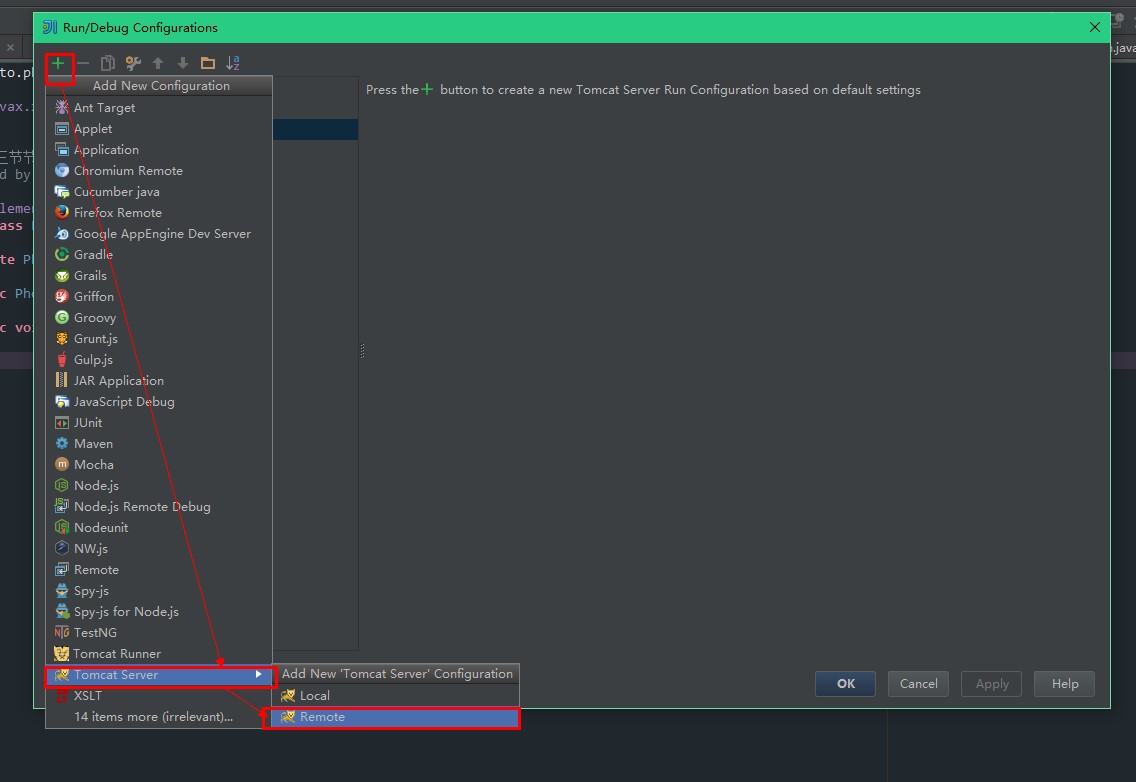
Task: Select the Application configuration type
Action: [159, 149]
